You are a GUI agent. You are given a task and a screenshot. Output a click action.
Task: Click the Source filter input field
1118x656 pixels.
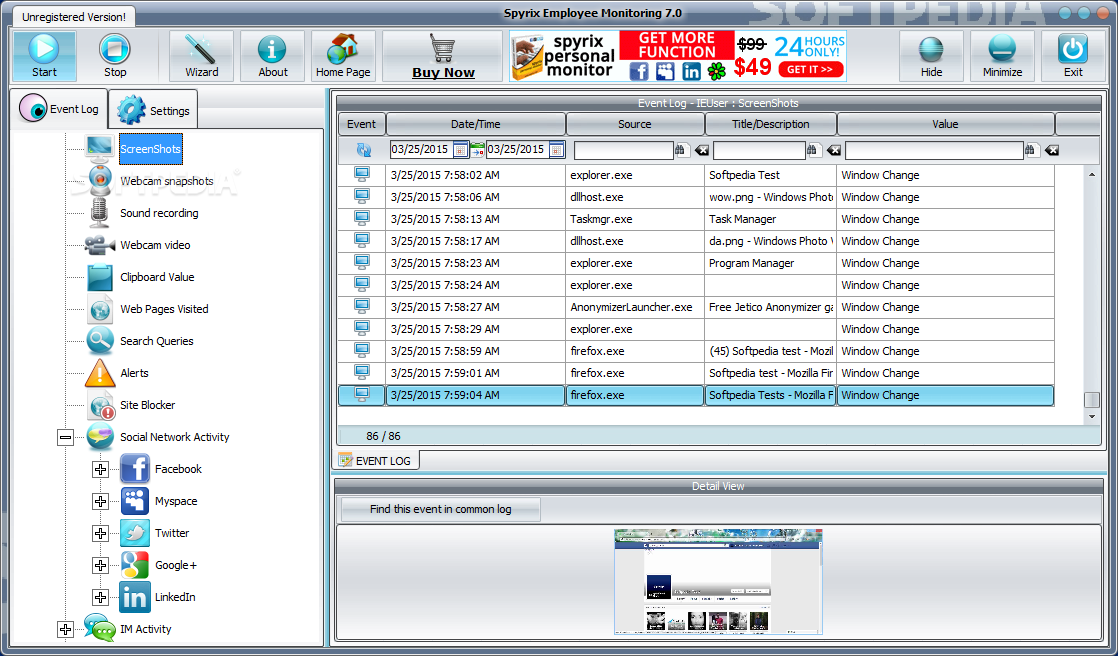tap(624, 150)
